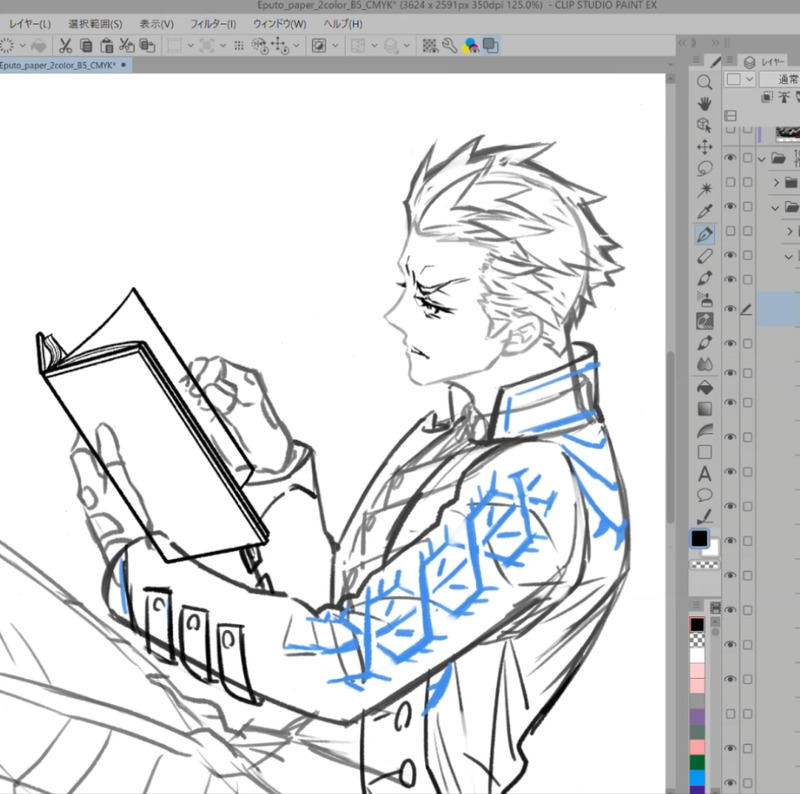This screenshot has width=800, height=794.
Task: Open the 表示(V) menu
Action: 157,24
